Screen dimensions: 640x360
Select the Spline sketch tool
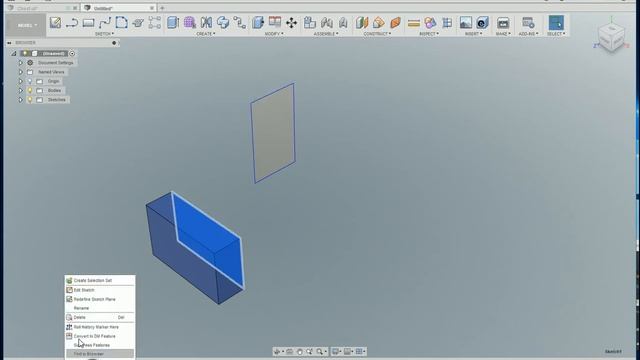click(x=105, y=22)
